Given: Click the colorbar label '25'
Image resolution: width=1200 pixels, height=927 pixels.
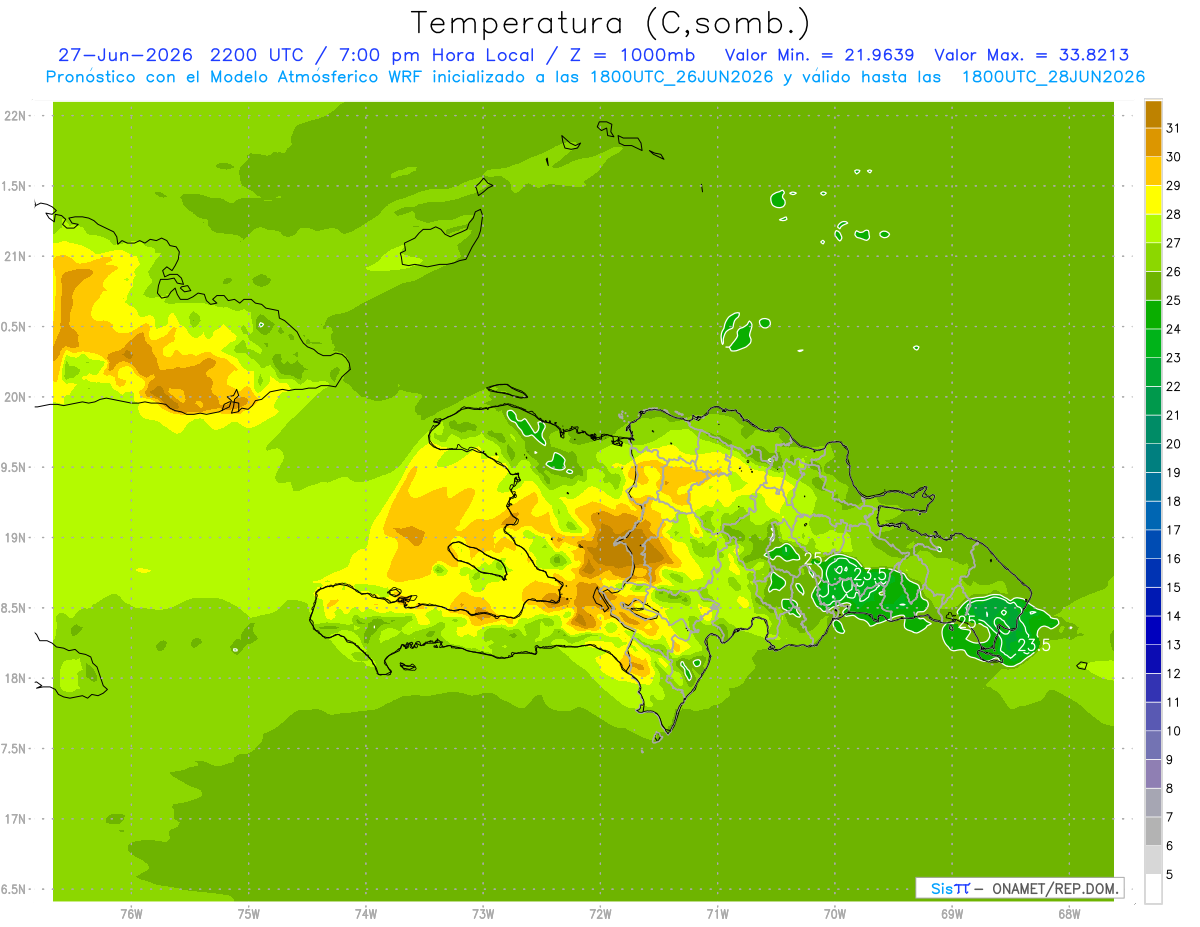Looking at the screenshot, I should pyautogui.click(x=1173, y=300).
